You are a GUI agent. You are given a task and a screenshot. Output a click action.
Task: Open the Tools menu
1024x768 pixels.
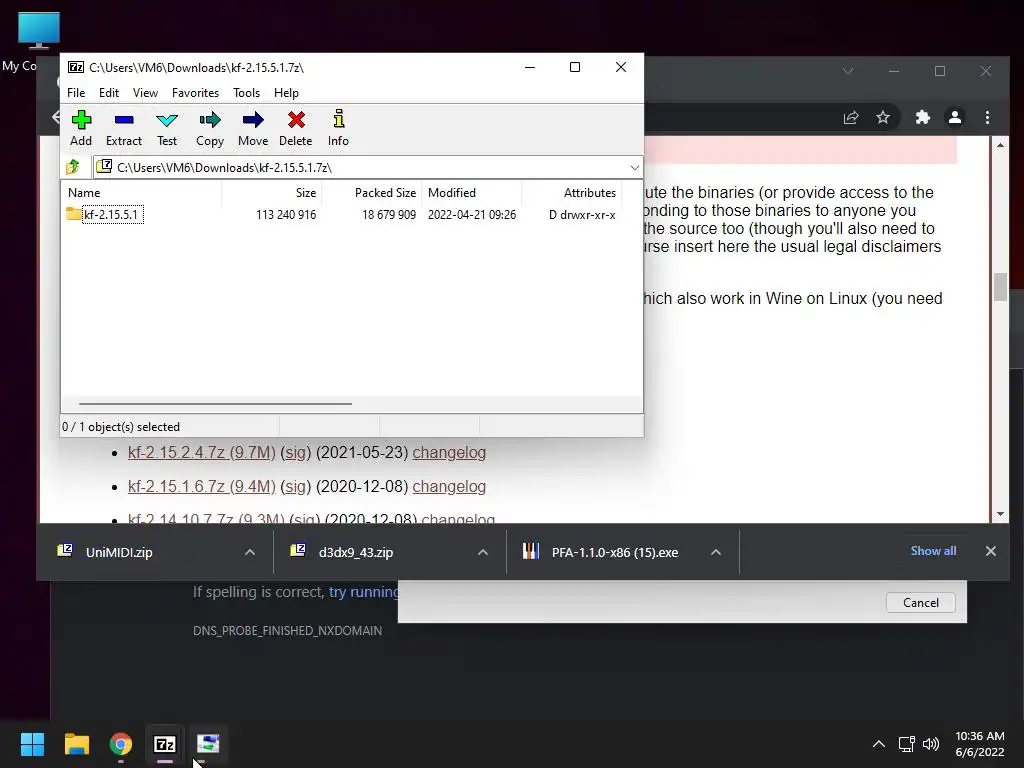(246, 93)
